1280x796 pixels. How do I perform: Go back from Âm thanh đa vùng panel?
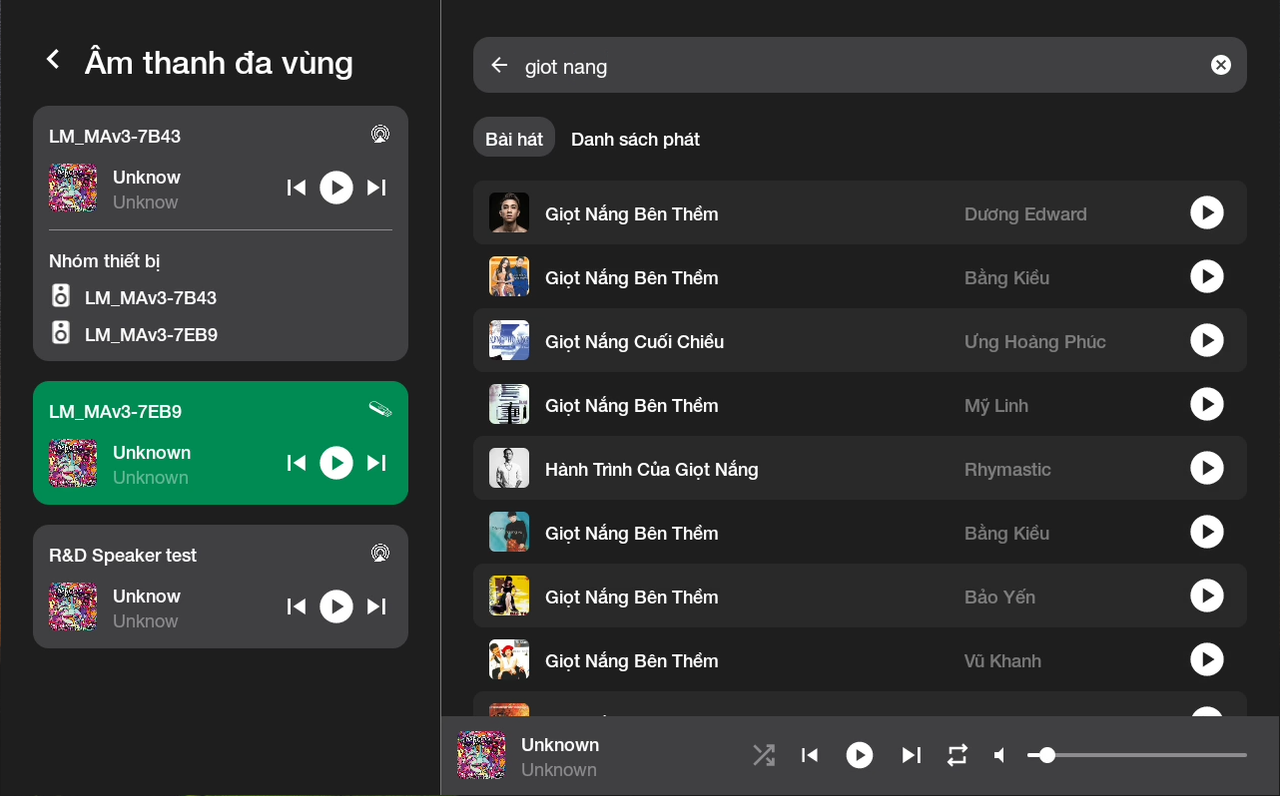coord(53,61)
